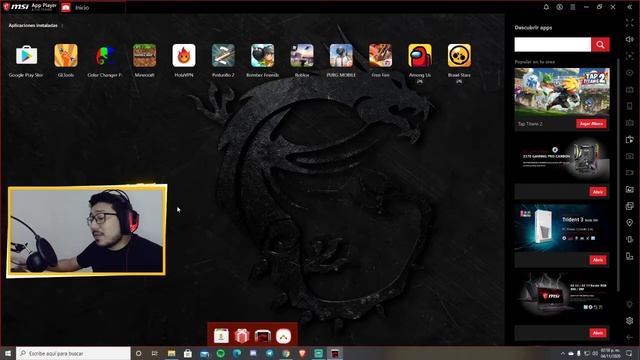Open the Tap Titans 2 banner
Viewport: 640px width, 360px height.
[x=562, y=92]
